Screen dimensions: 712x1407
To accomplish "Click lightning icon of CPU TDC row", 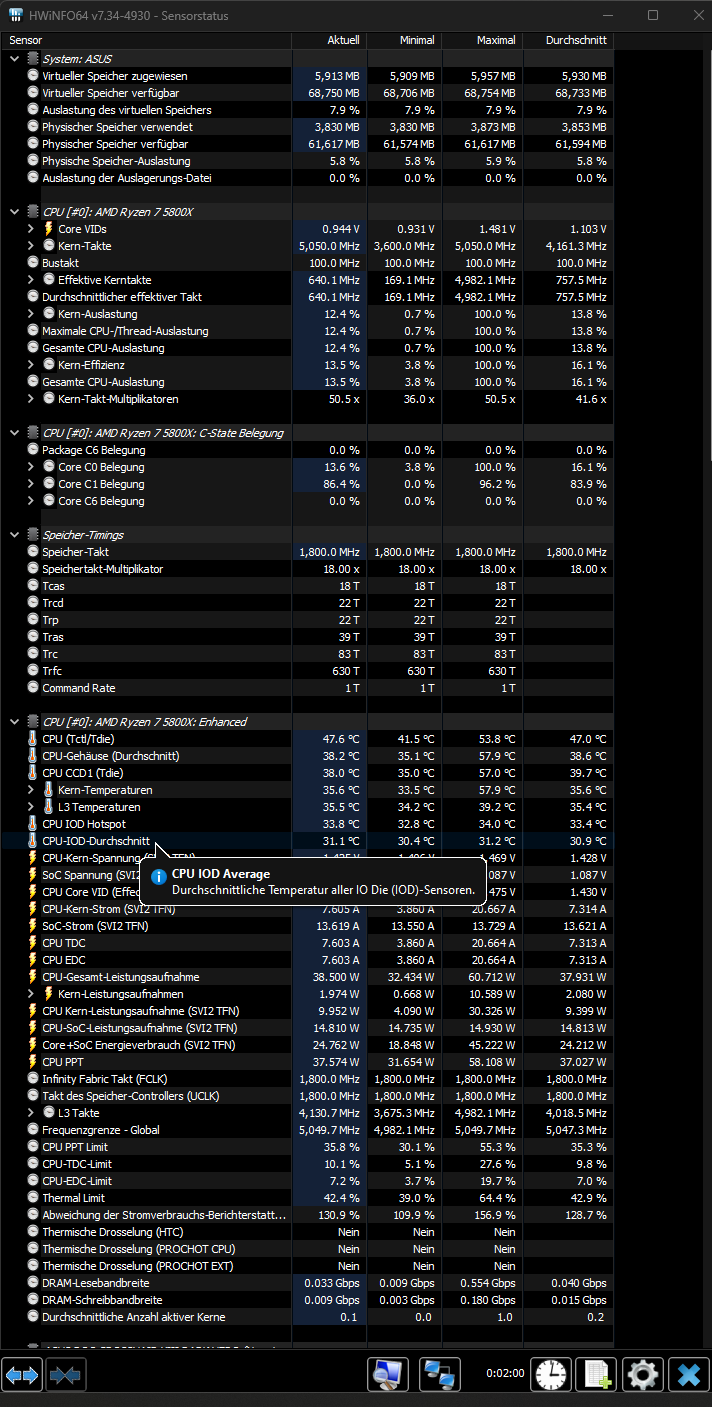I will click(33, 943).
